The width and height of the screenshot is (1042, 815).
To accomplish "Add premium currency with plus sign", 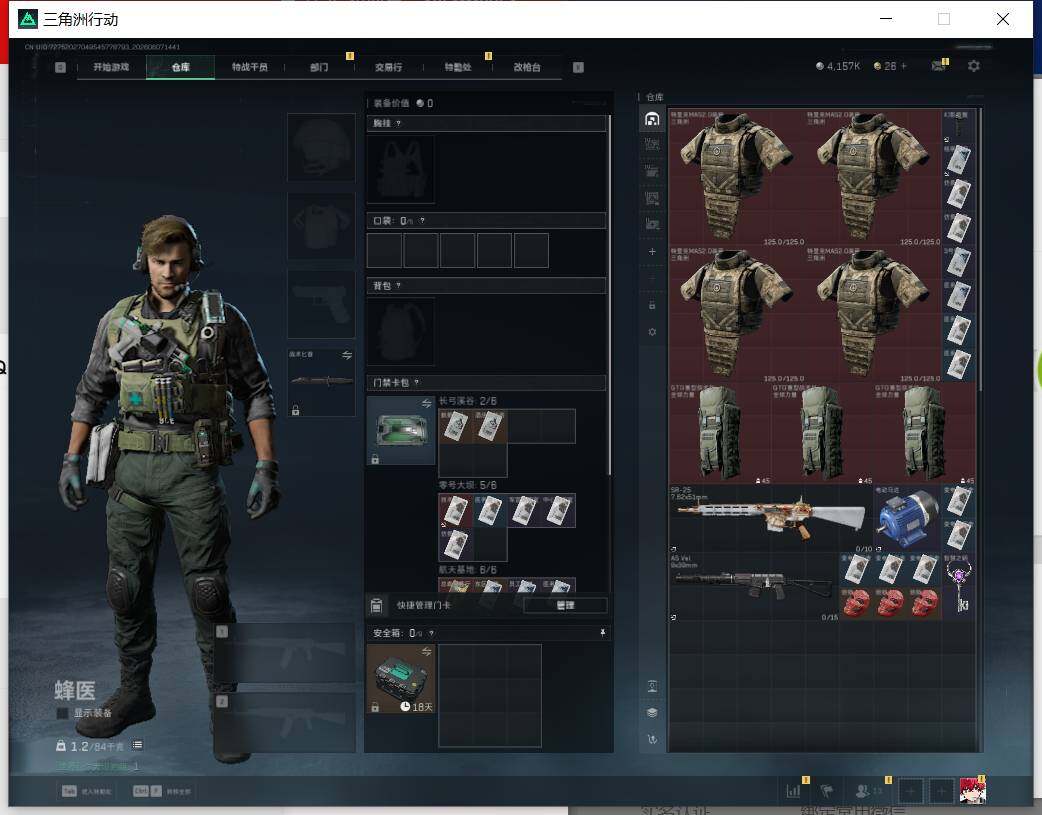I will (x=904, y=66).
